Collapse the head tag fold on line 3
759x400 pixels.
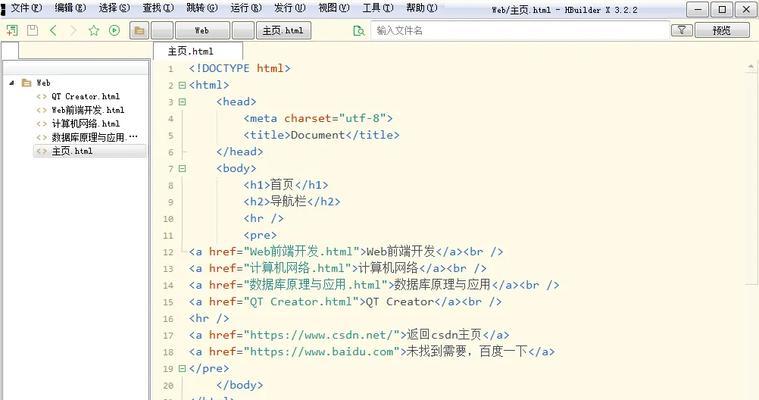click(x=182, y=102)
